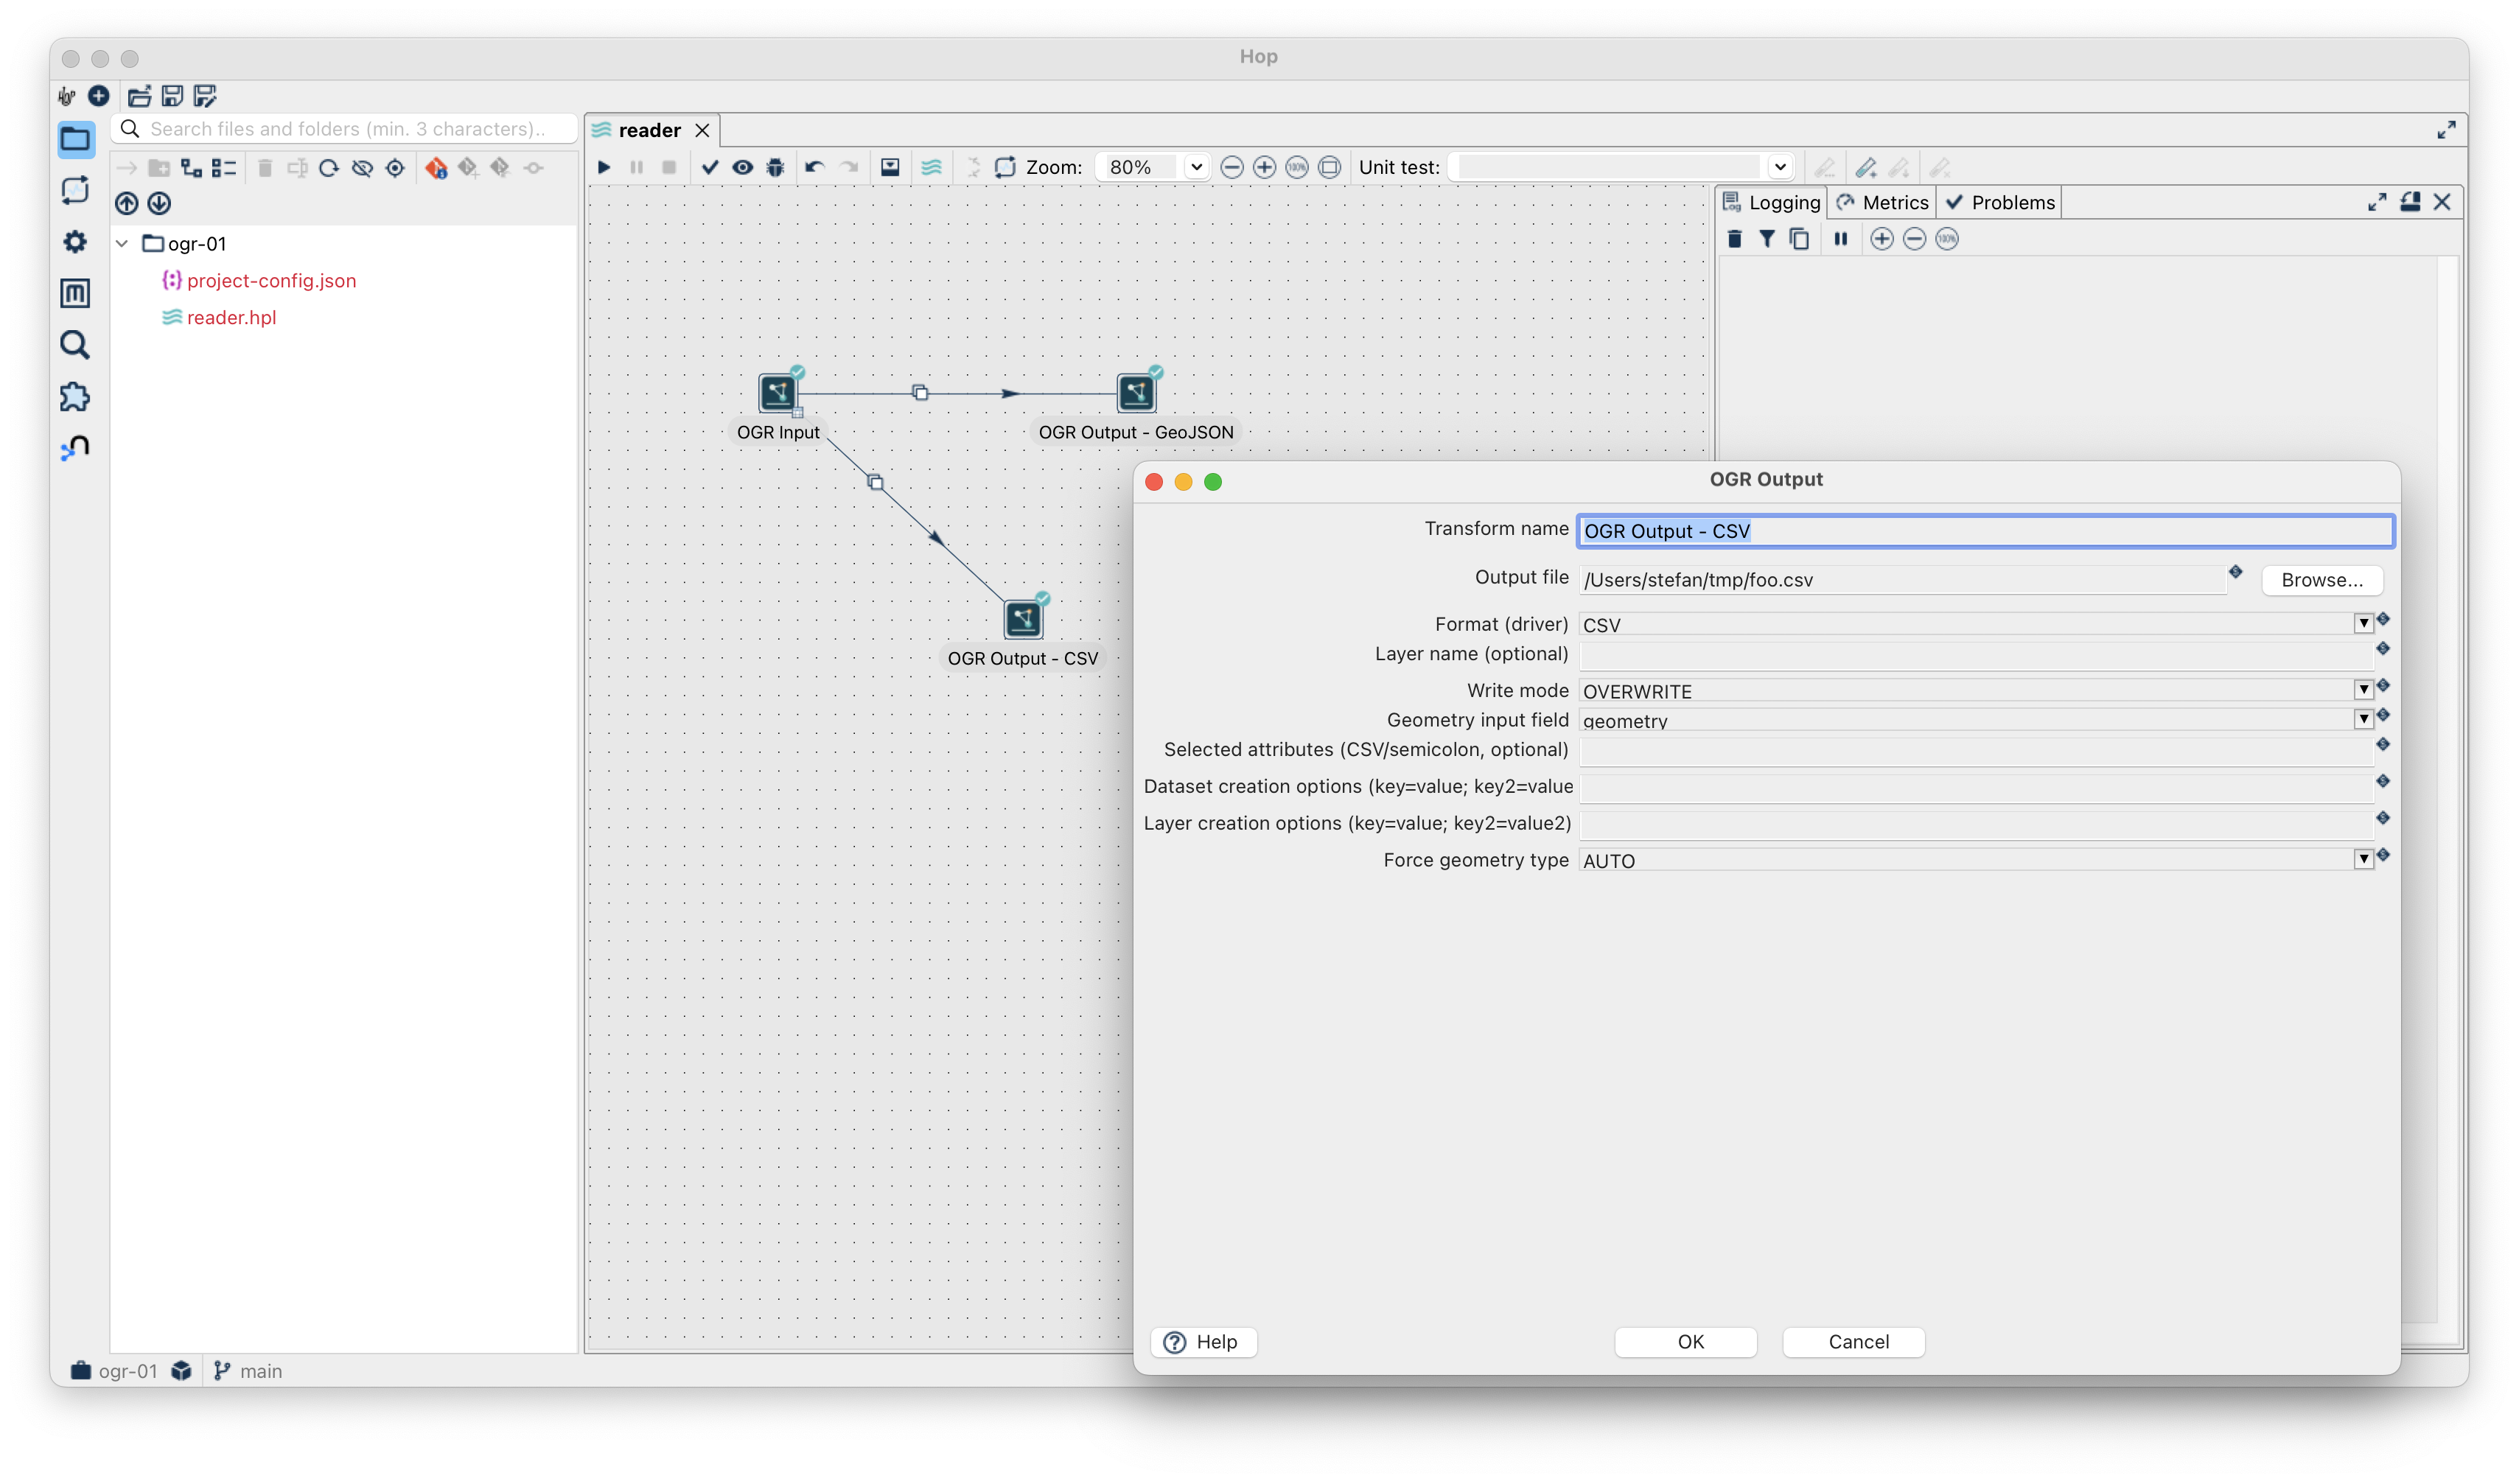Screen dimensions: 2519x1484
Task: Collapse the ogr-01 folder tree
Action: [x=122, y=243]
